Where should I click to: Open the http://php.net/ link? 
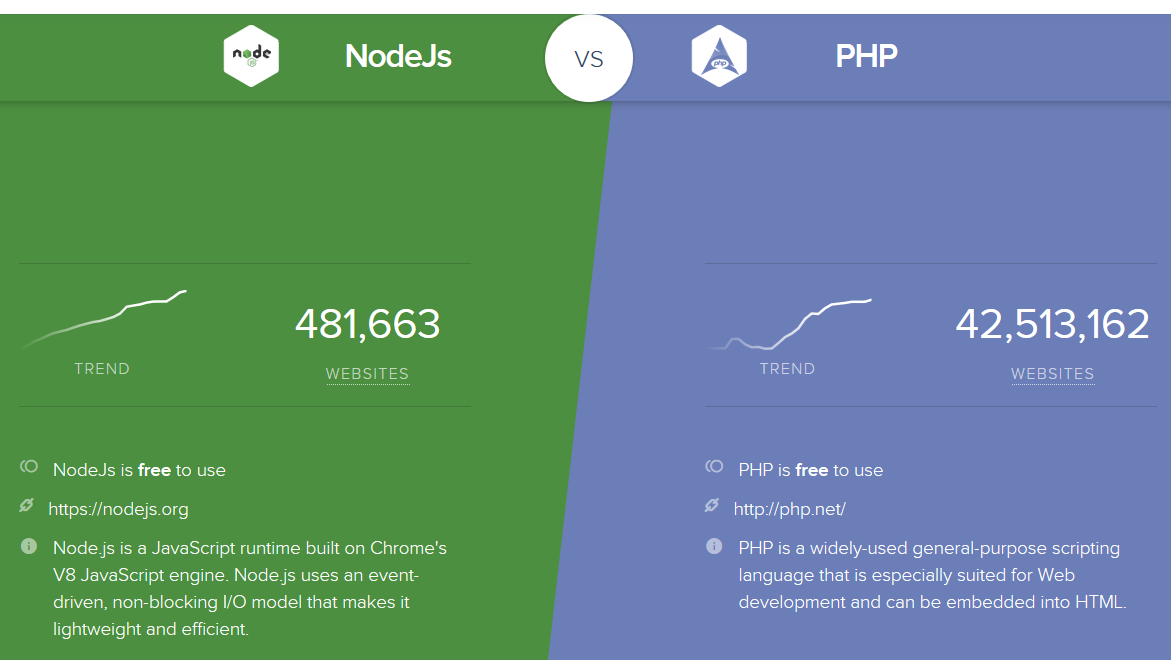point(789,509)
